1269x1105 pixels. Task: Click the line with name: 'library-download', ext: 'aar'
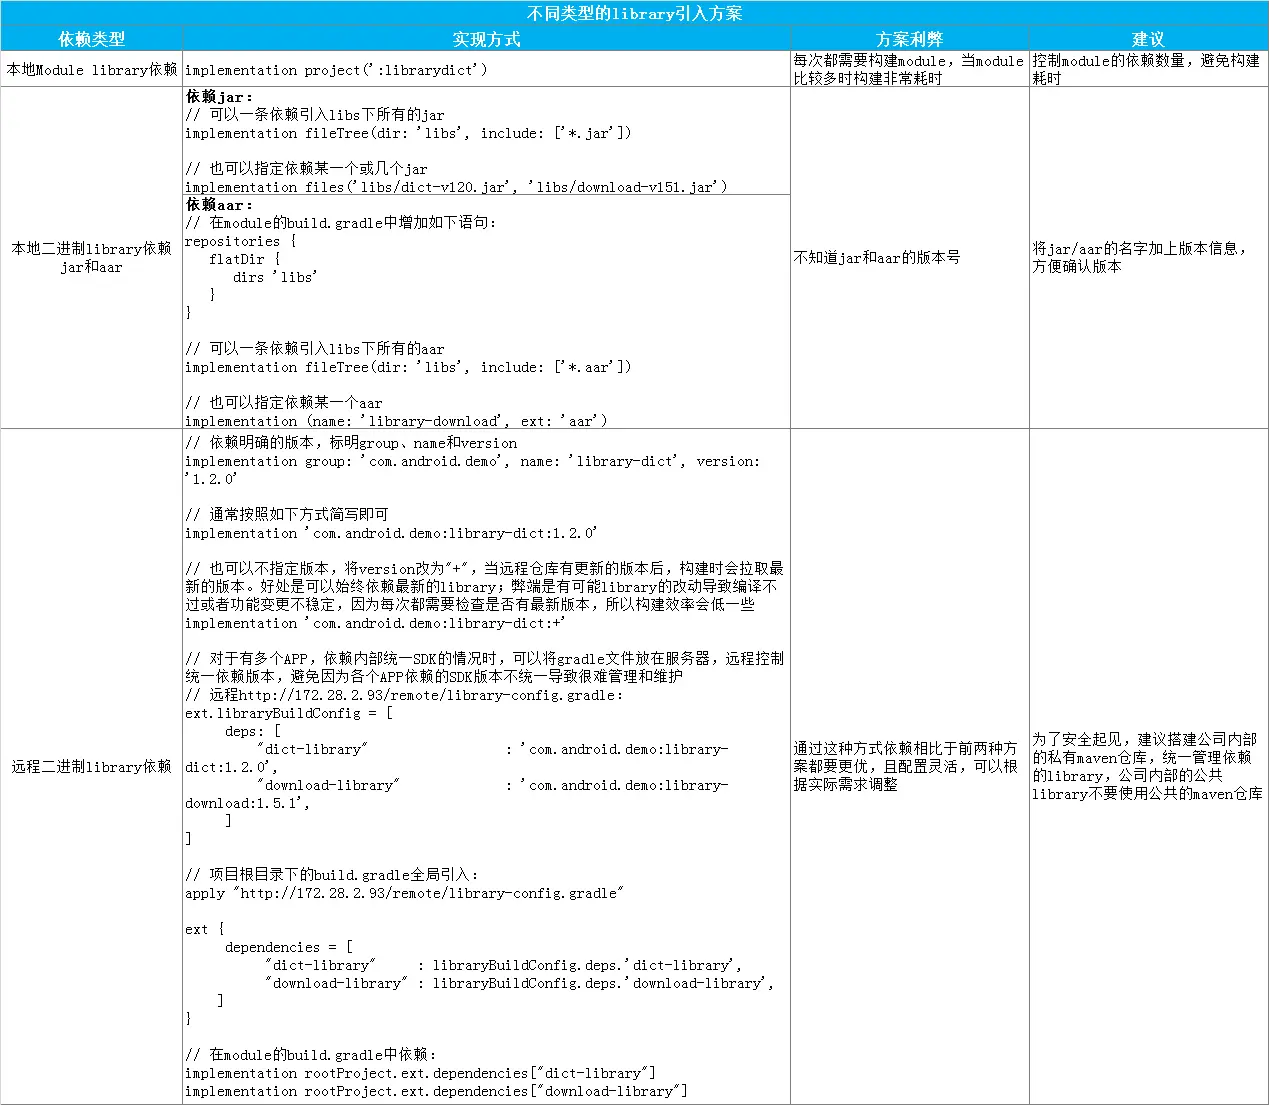pyautogui.click(x=396, y=421)
